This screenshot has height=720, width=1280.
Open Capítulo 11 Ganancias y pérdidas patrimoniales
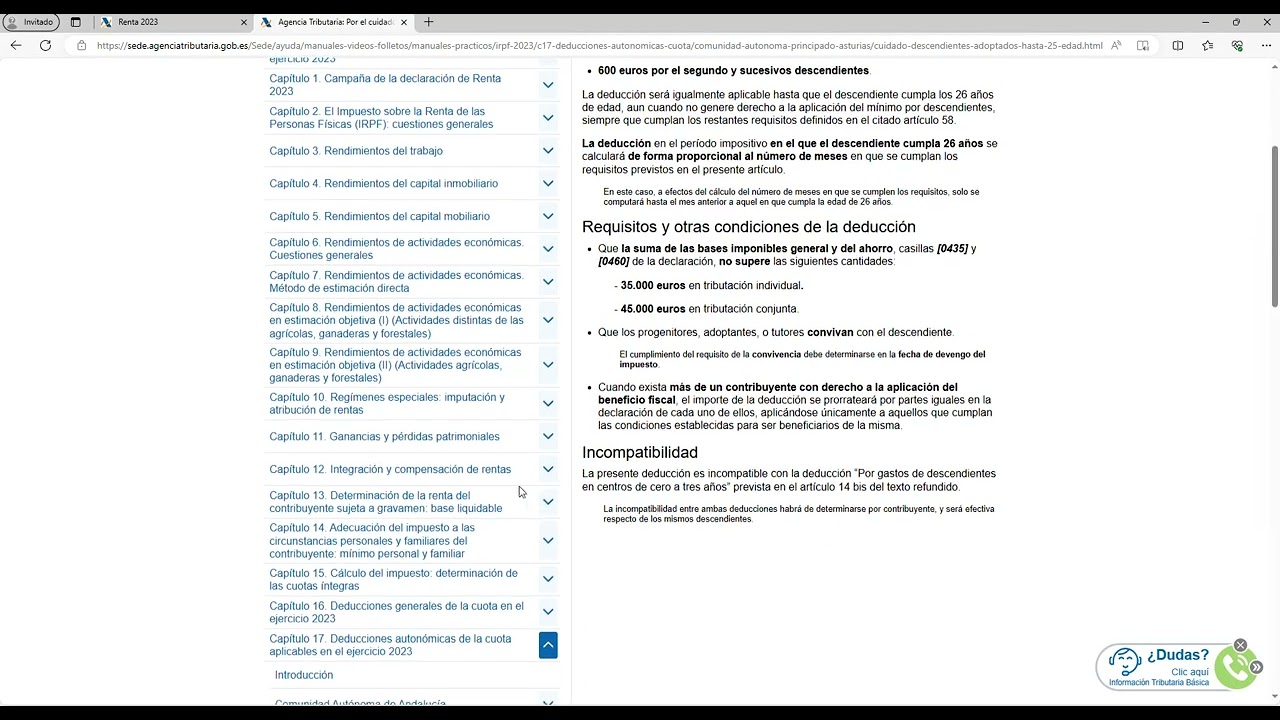click(x=384, y=436)
